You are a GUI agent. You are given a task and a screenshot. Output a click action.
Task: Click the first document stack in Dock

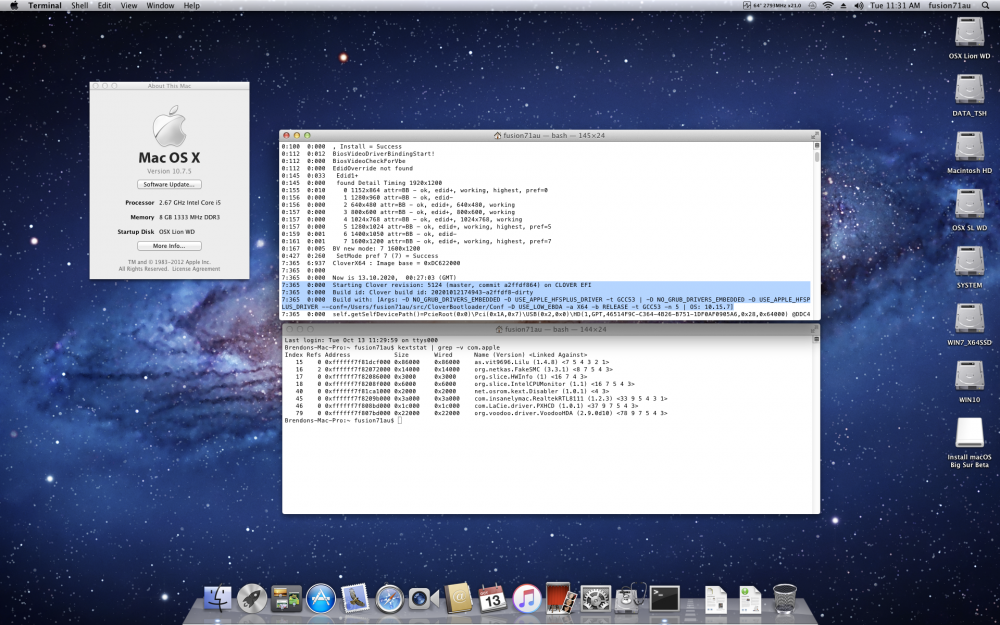[716, 599]
